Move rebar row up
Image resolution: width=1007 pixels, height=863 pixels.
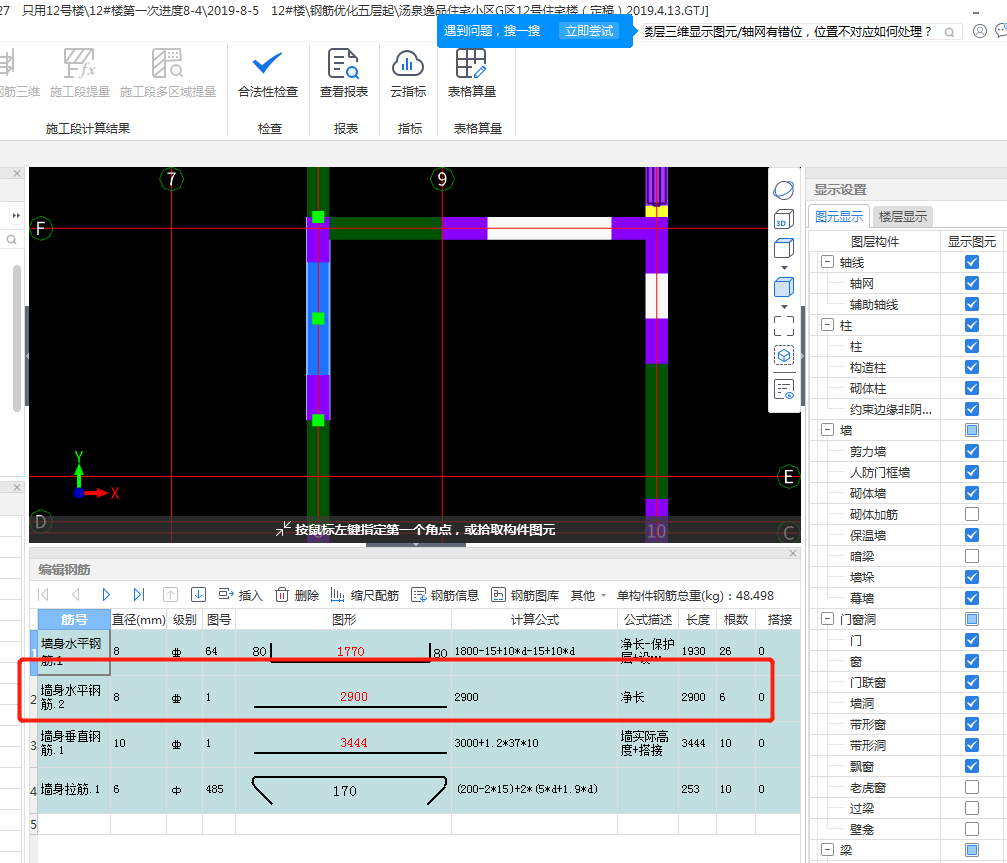click(170, 595)
